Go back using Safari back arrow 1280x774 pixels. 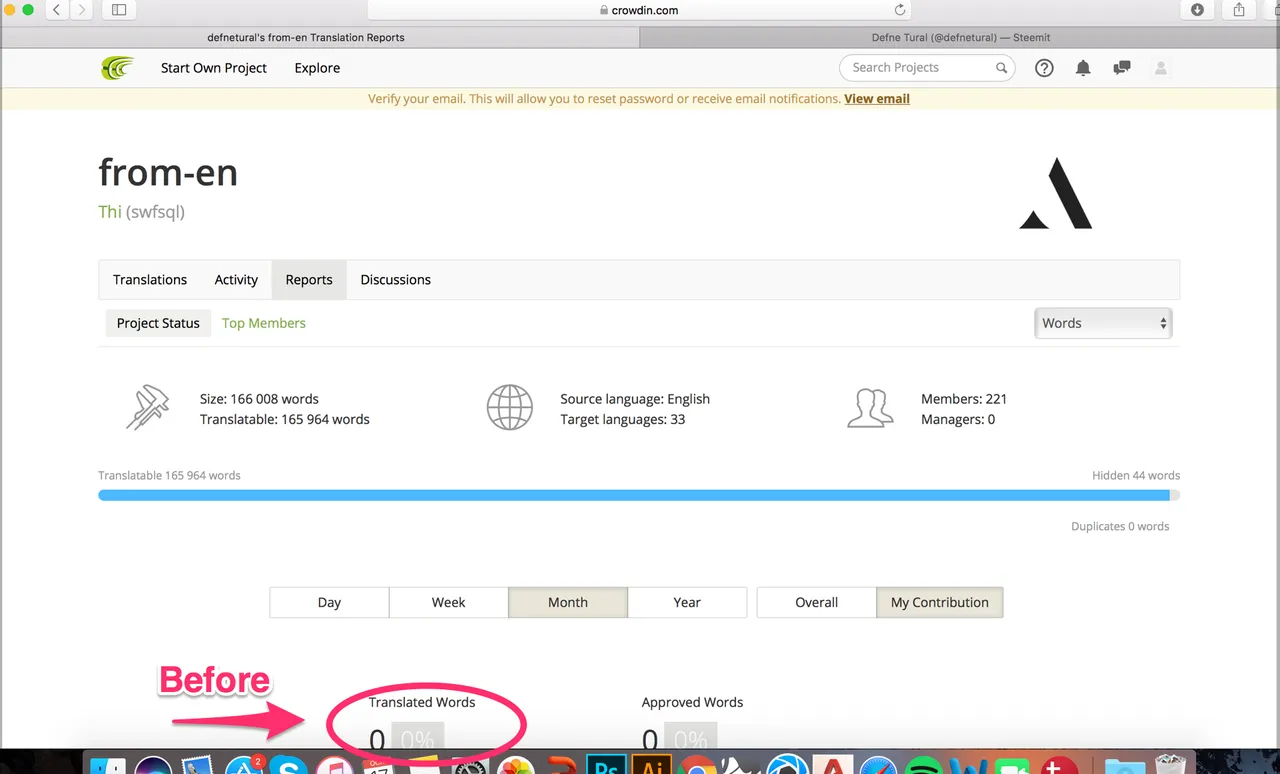pyautogui.click(x=56, y=10)
